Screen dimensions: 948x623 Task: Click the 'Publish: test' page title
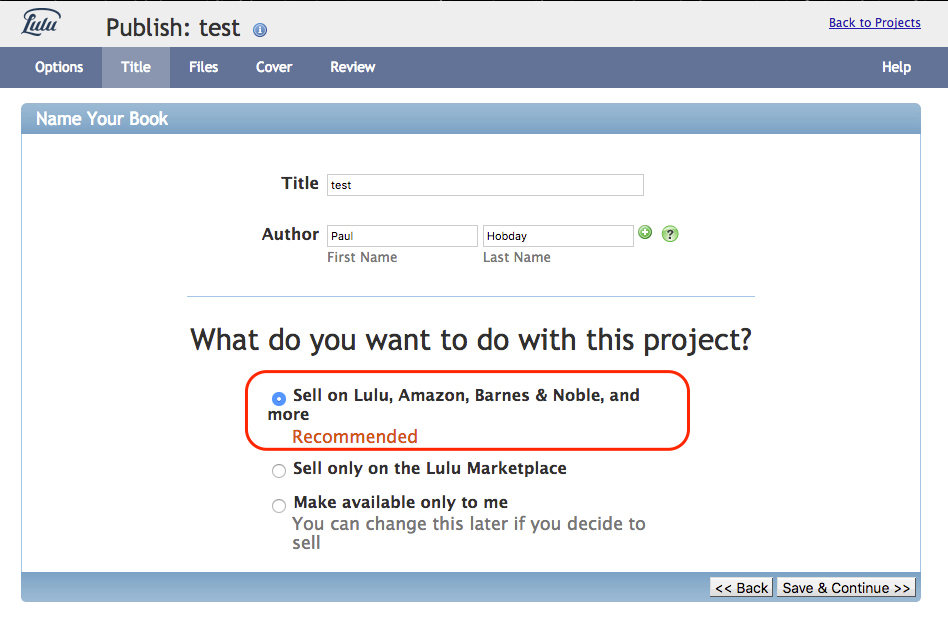click(173, 28)
